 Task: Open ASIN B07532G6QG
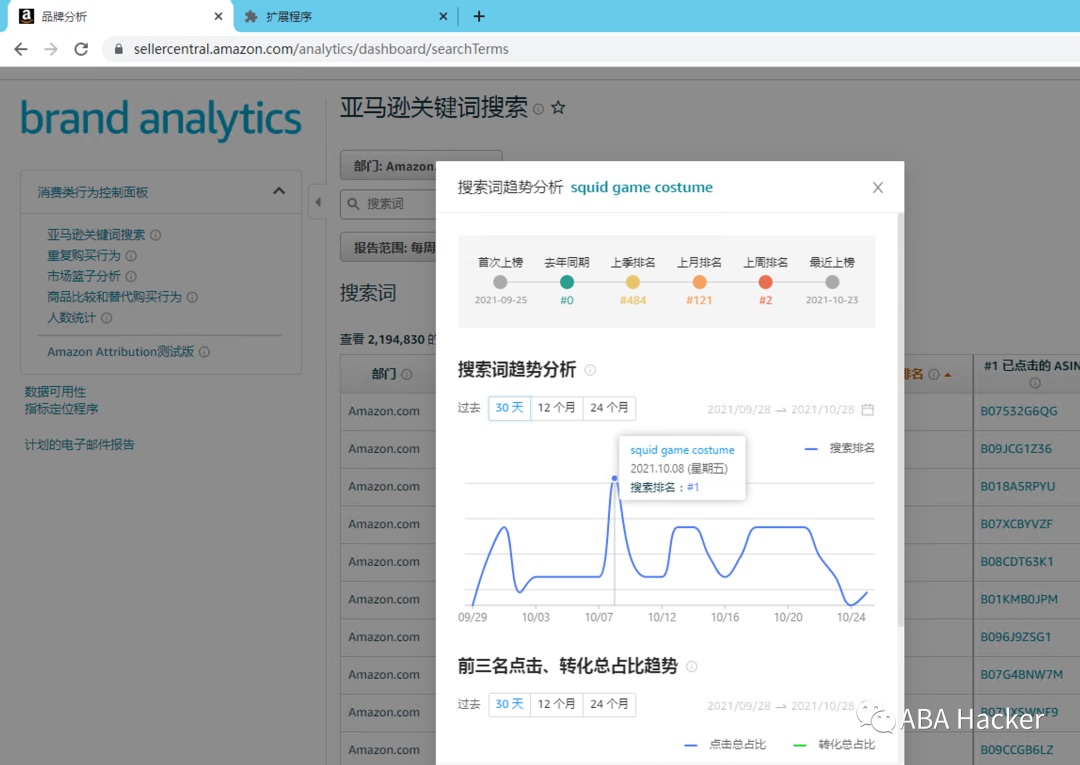coord(1019,411)
